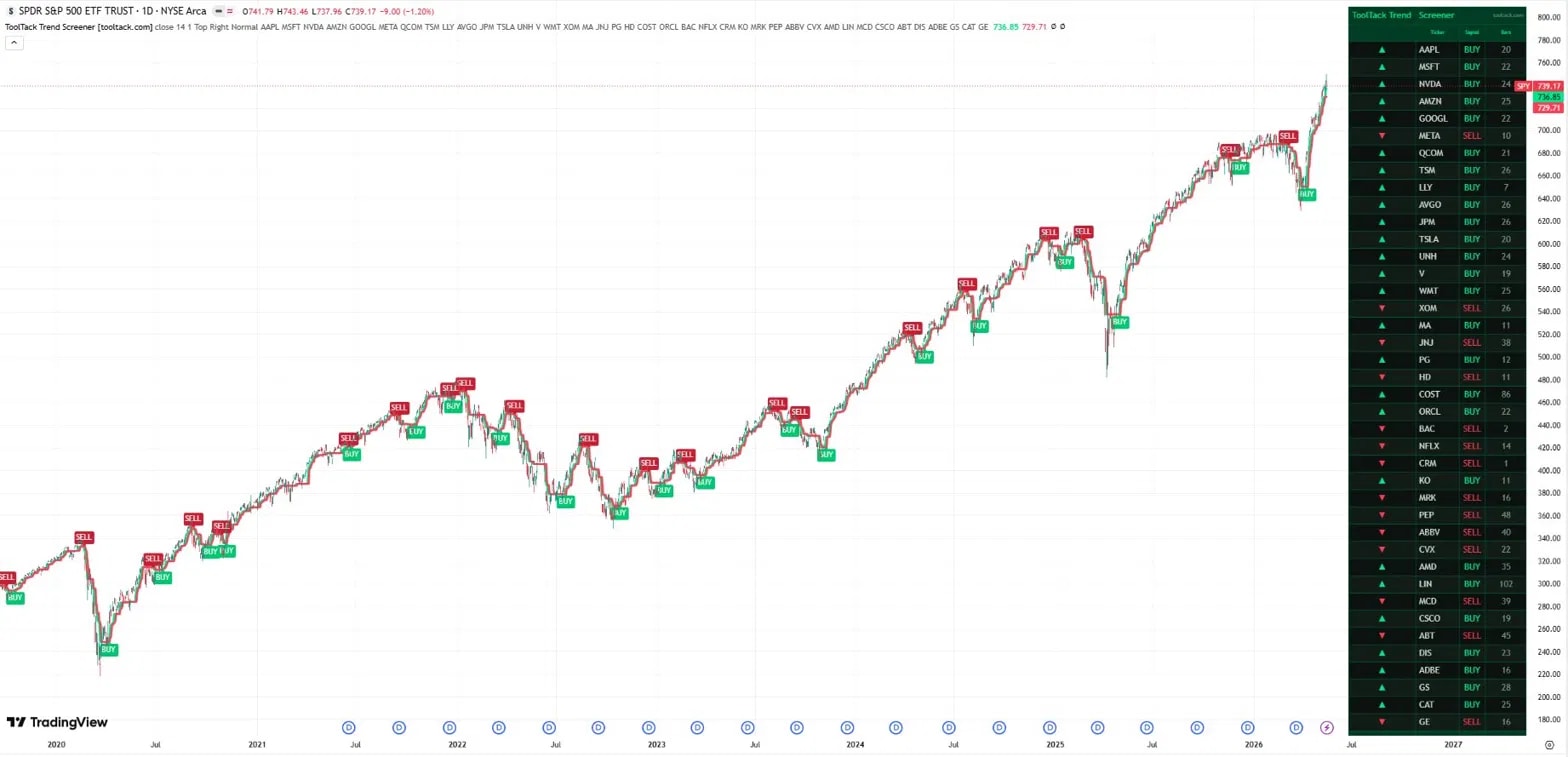The width and height of the screenshot is (1568, 757).
Task: Click the first dividend D marker on timeline
Action: coord(350,727)
